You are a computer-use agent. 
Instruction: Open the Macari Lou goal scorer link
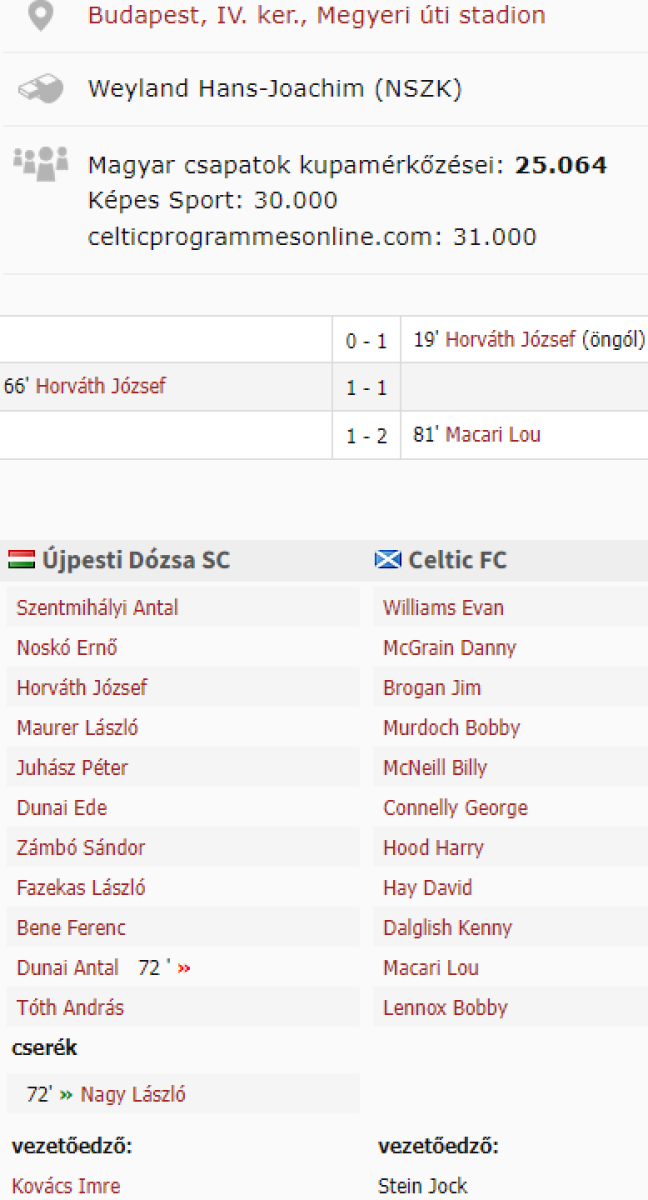pyautogui.click(x=493, y=435)
